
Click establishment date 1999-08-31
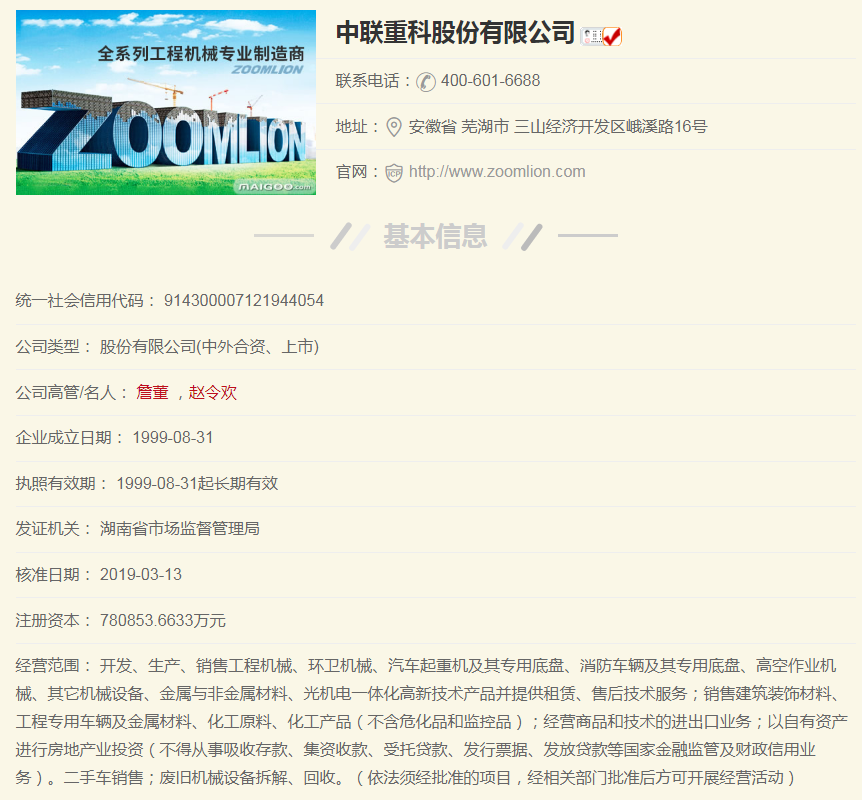[173, 438]
